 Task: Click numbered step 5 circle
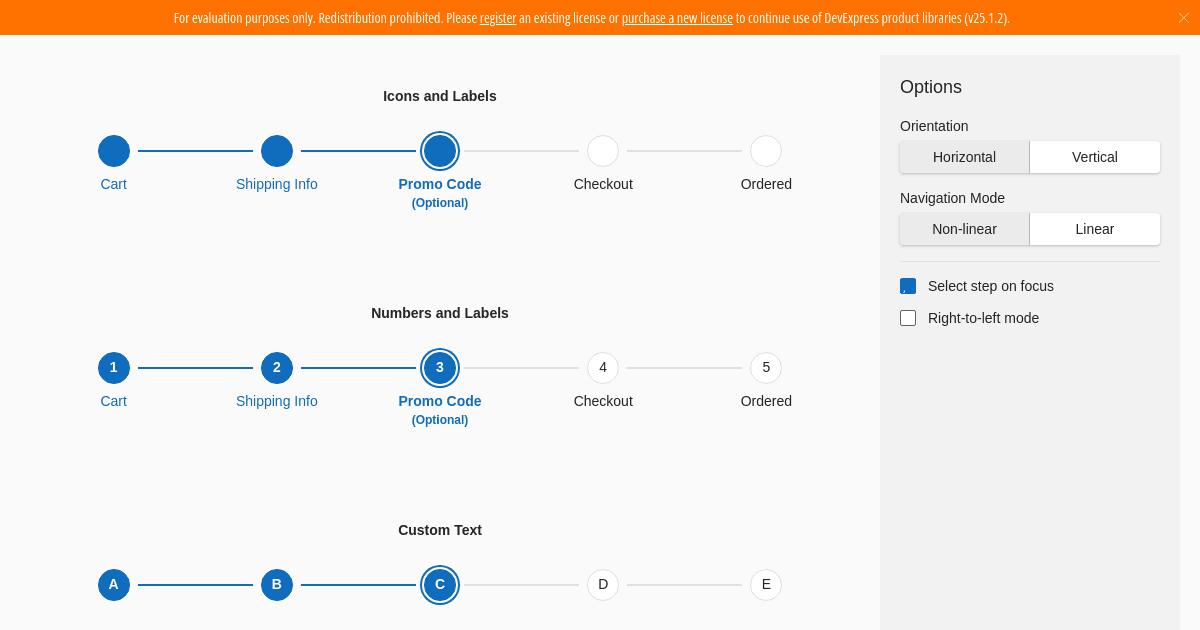point(766,368)
